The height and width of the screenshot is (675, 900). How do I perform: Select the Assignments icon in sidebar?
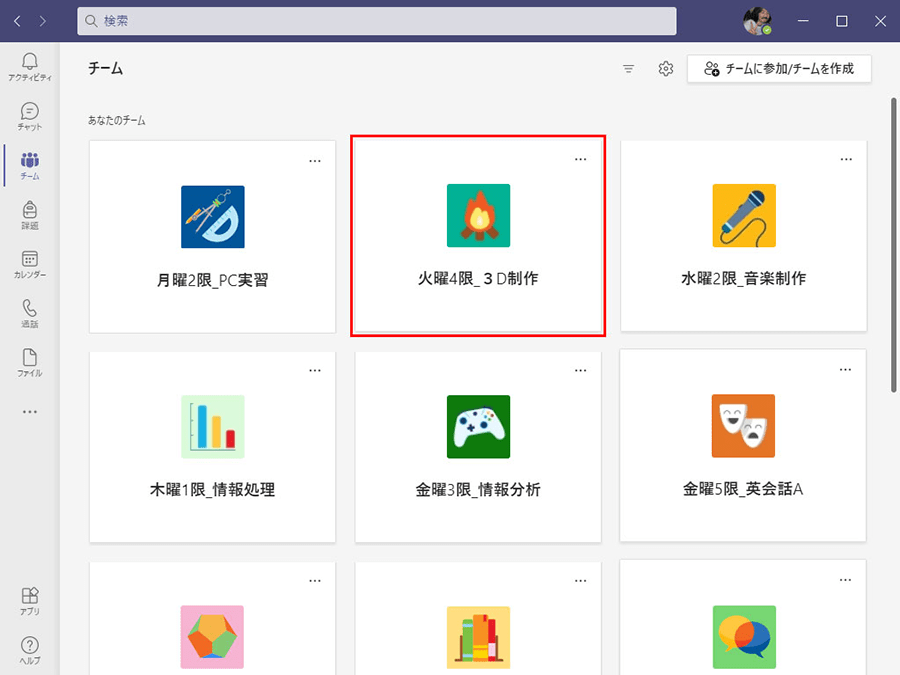click(x=29, y=214)
